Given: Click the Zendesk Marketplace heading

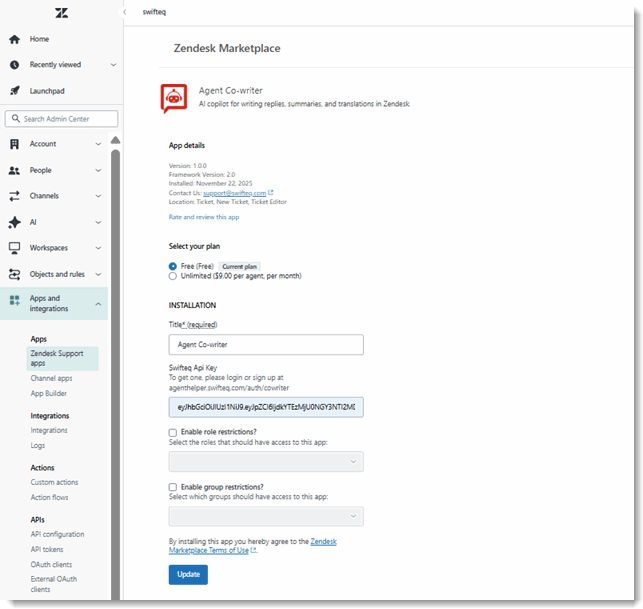Looking at the screenshot, I should [227, 48].
